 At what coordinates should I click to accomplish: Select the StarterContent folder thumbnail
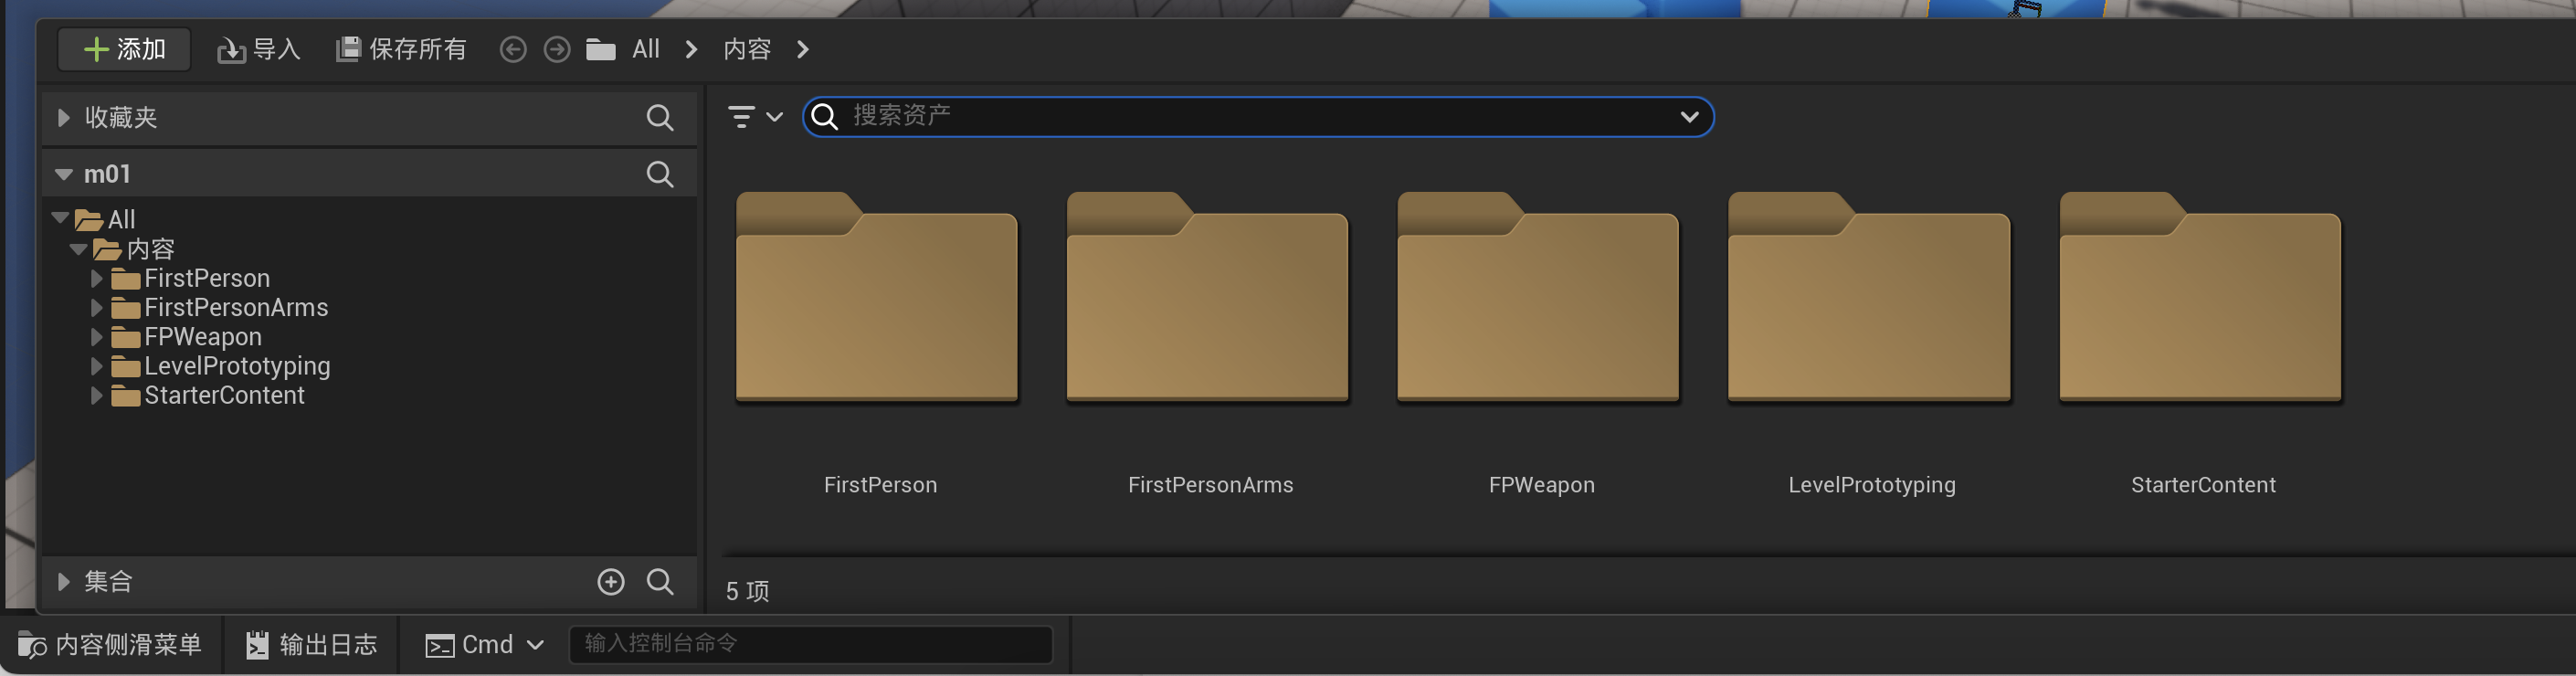coord(2201,298)
